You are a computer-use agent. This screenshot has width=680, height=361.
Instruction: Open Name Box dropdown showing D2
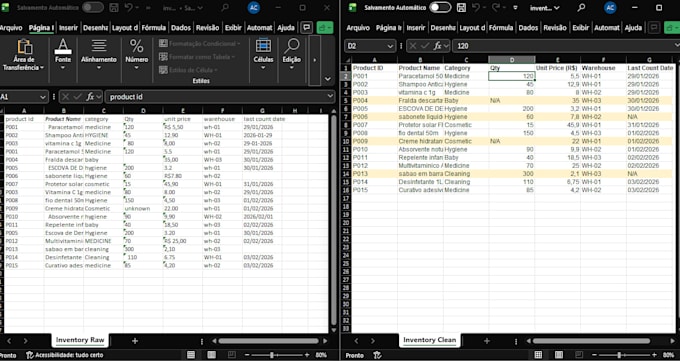point(390,46)
